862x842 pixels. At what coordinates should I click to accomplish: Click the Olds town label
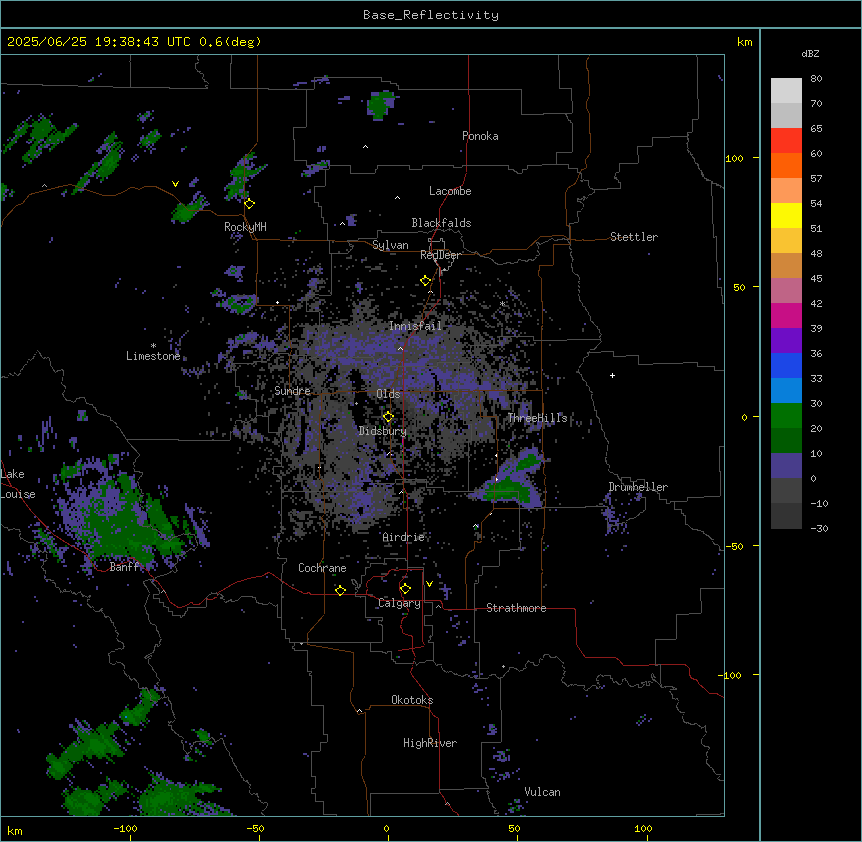click(x=388, y=394)
